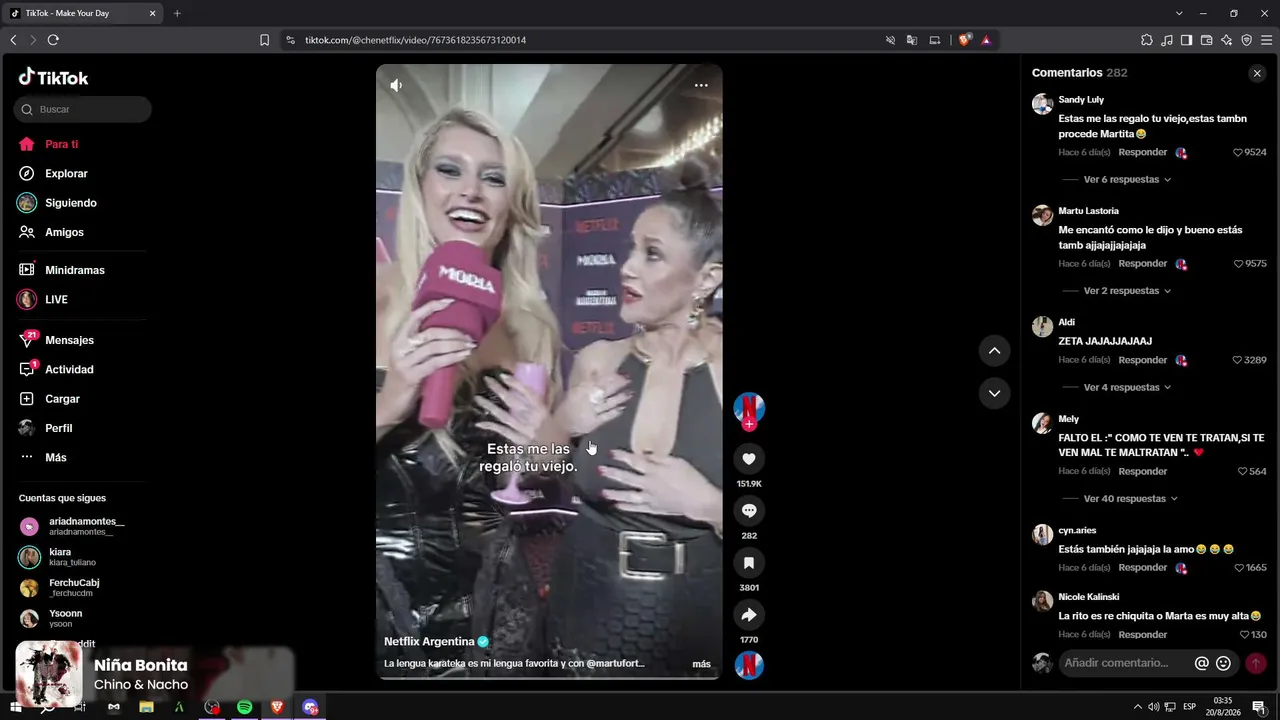Reply to Aldi's comment
This screenshot has width=1280, height=720.
(1143, 360)
